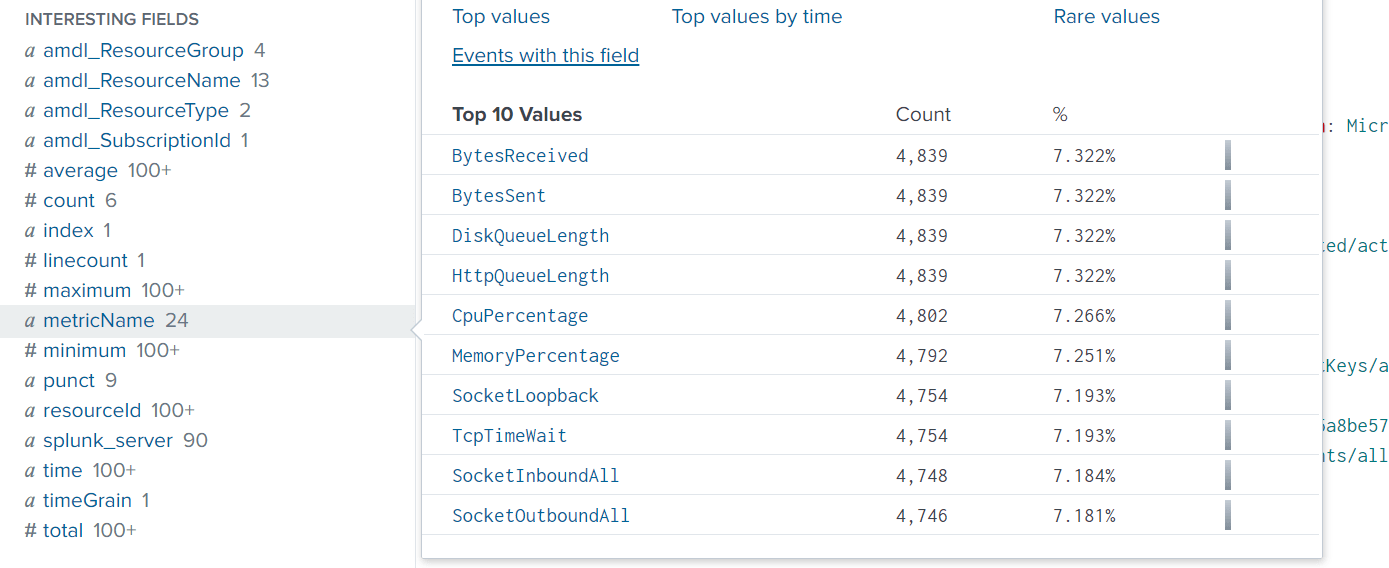Image resolution: width=1389 pixels, height=568 pixels.
Task: Filter by SocketLoopback value
Action: [x=525, y=396]
